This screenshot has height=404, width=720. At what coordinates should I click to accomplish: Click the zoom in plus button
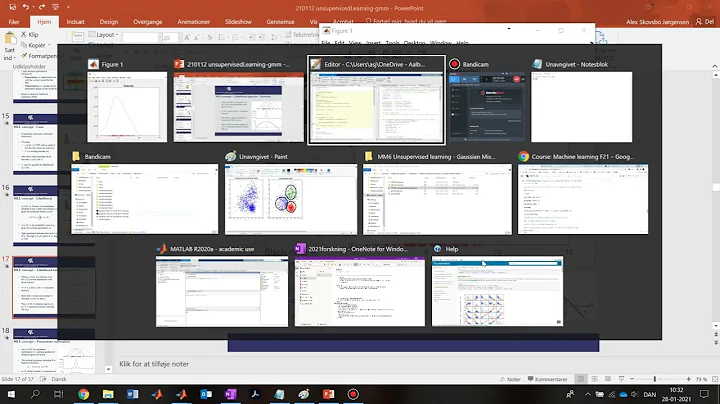(688, 379)
